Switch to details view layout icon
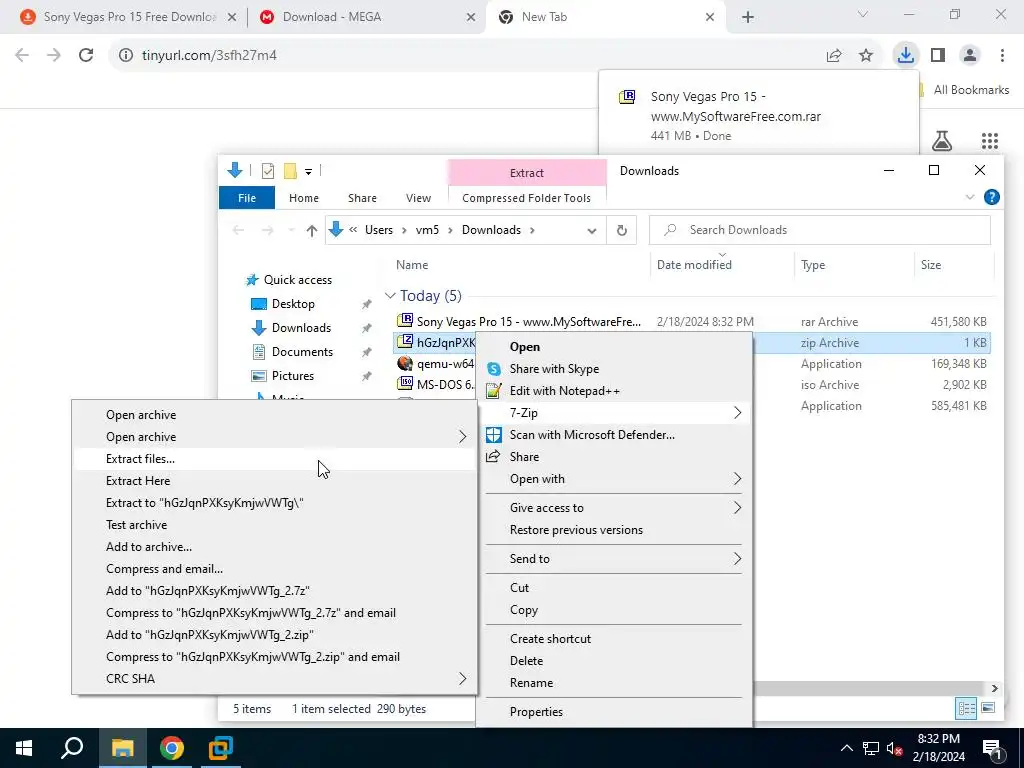Viewport: 1024px width, 768px height. click(966, 708)
